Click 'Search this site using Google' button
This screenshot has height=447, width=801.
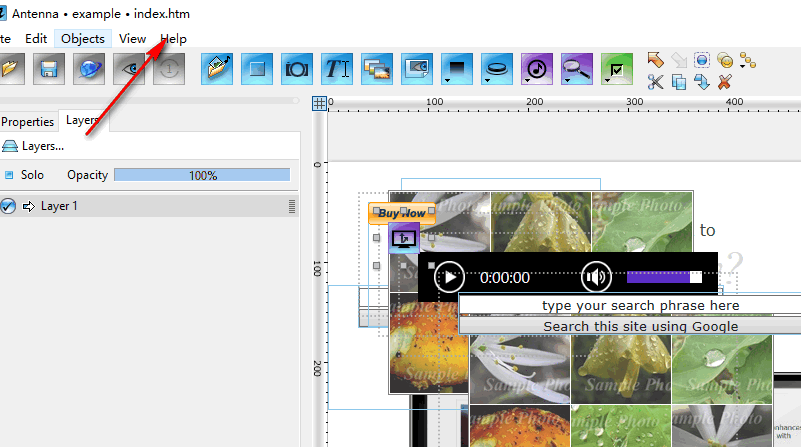(630, 326)
